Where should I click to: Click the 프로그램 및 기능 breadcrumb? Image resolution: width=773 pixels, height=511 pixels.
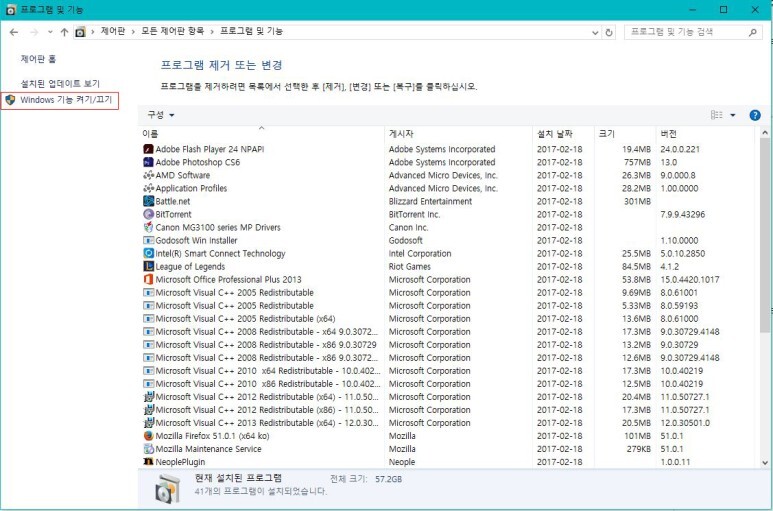[251, 31]
